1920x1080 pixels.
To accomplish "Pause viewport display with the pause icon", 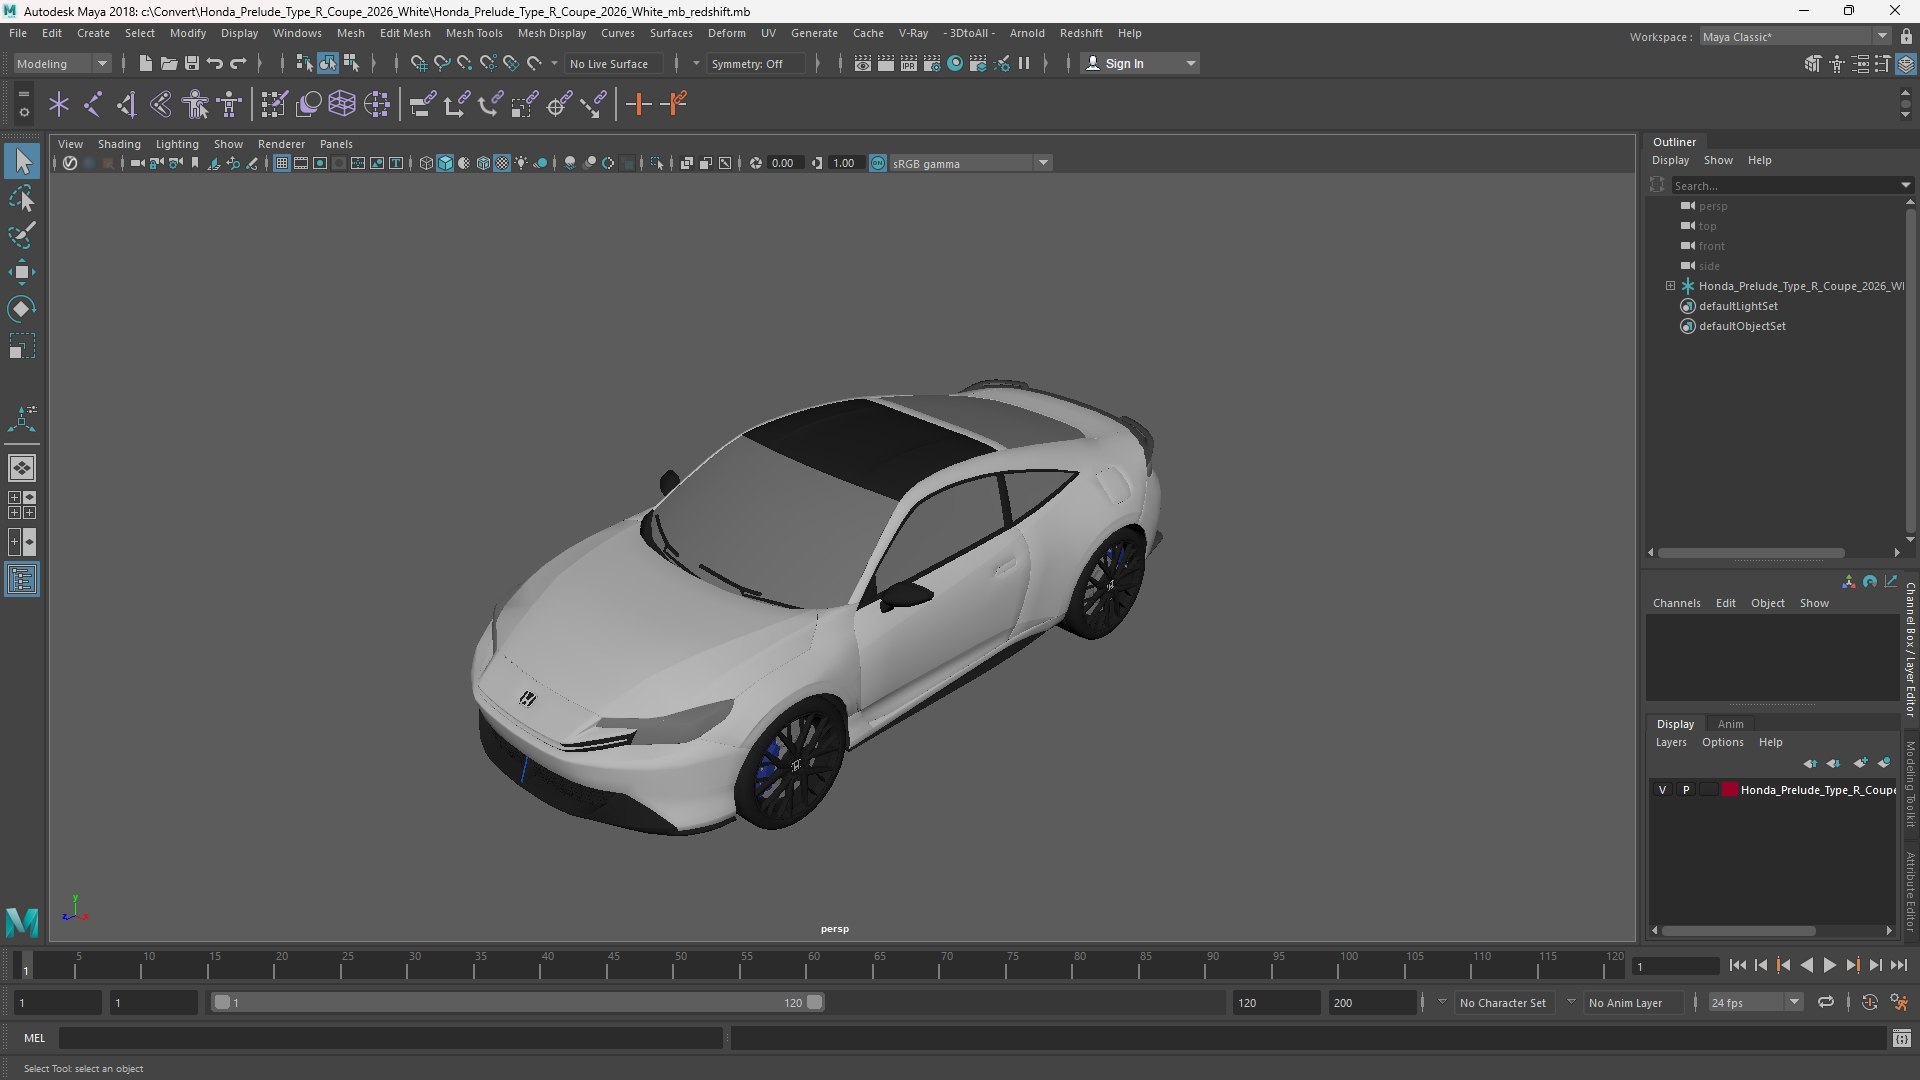I will pos(1024,63).
